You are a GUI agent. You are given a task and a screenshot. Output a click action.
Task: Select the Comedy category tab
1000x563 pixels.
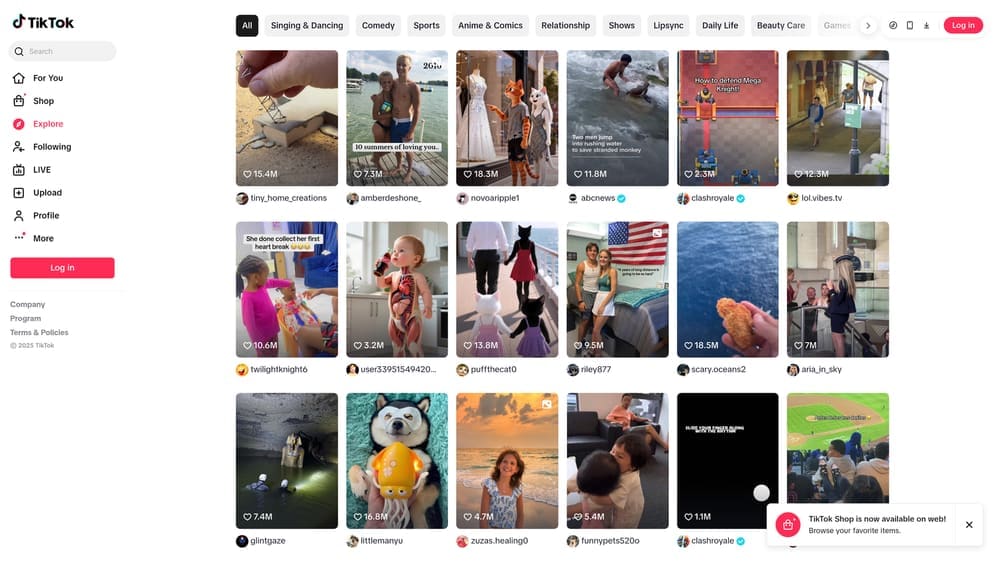point(378,26)
